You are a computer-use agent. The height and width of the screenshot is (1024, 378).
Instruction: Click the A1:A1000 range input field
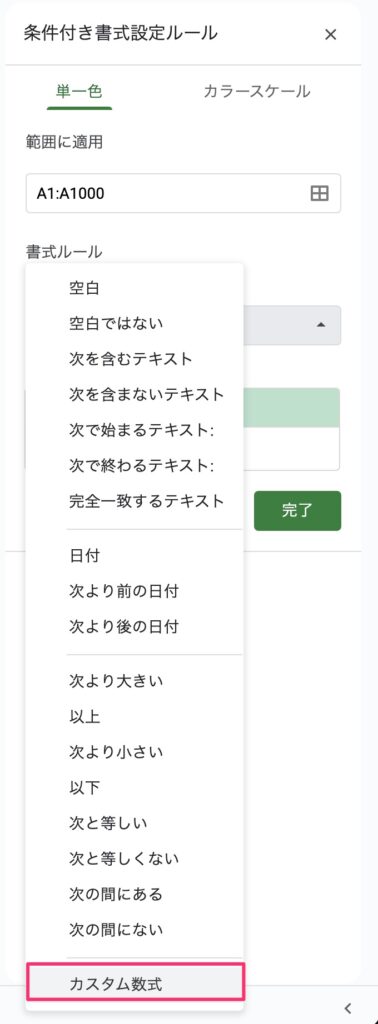183,193
